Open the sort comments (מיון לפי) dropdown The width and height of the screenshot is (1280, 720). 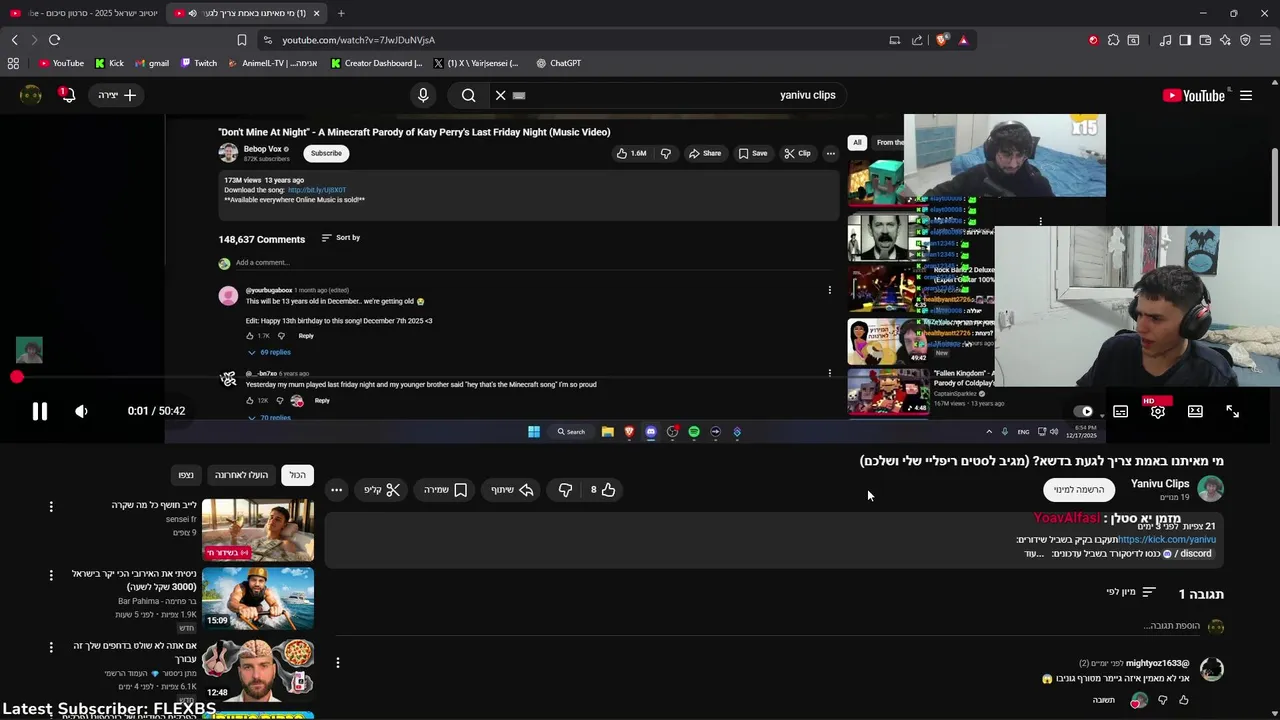[1131, 592]
